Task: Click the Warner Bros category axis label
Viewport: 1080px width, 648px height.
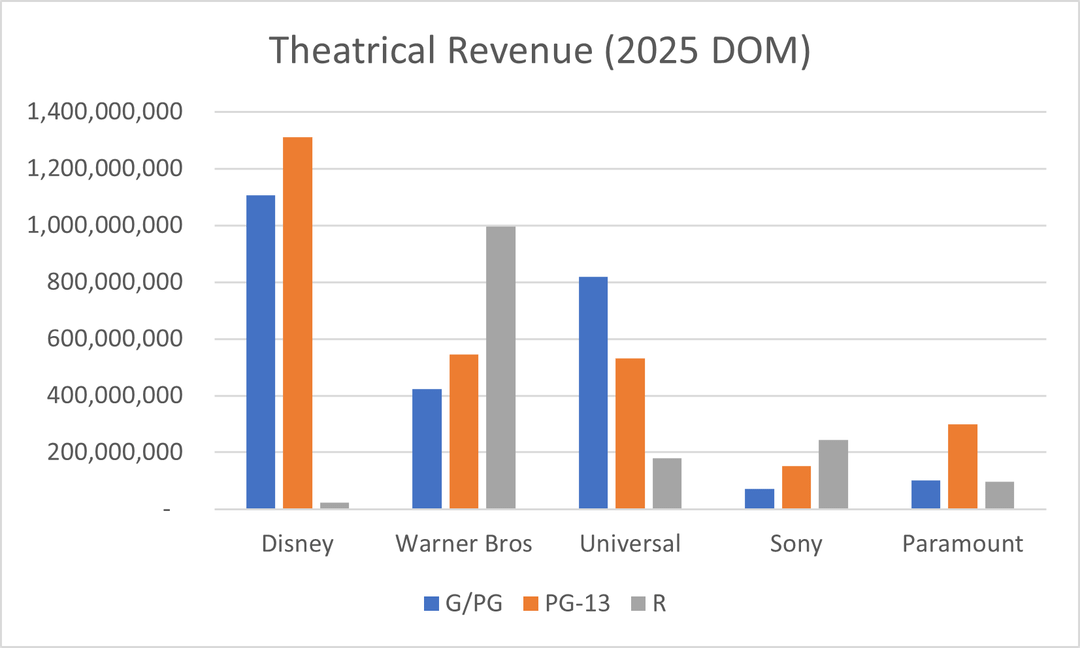Action: coord(464,544)
